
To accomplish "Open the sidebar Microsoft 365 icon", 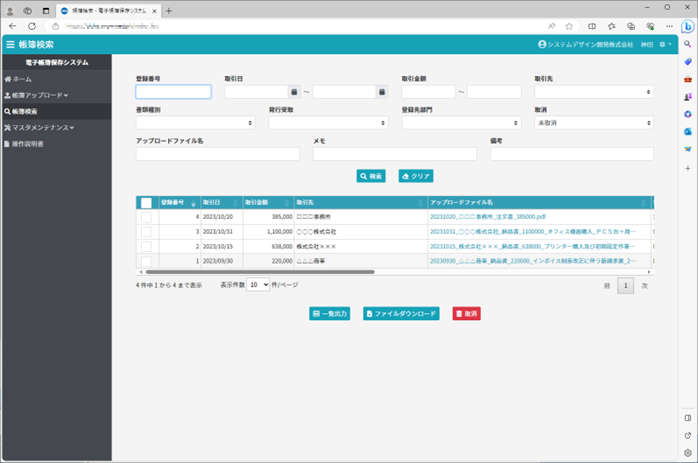I will point(688,114).
